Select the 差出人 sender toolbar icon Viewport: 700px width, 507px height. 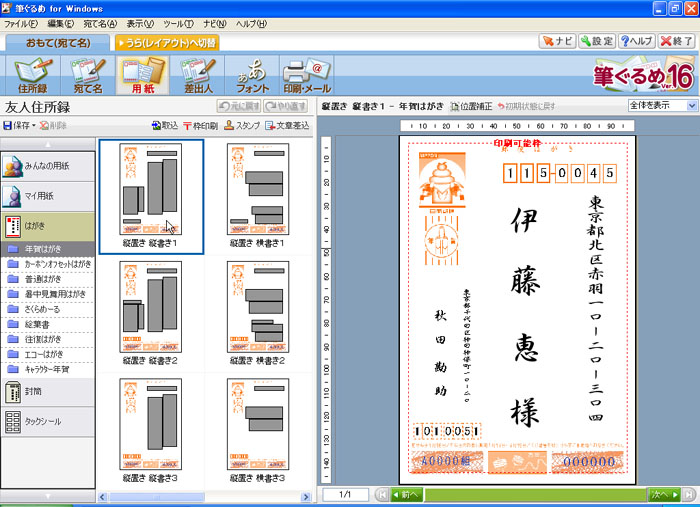tap(200, 76)
